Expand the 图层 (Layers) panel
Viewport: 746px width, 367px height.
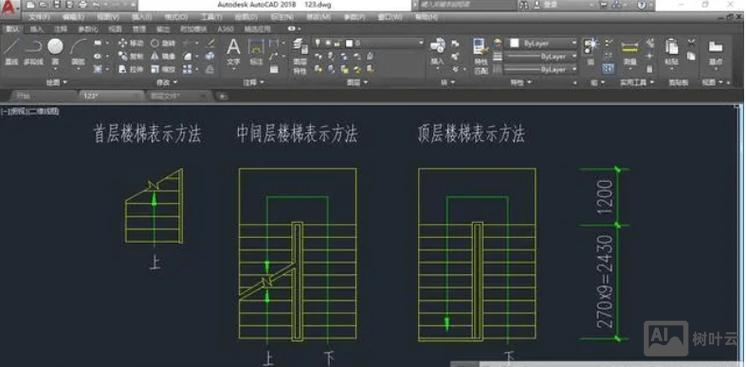click(358, 82)
